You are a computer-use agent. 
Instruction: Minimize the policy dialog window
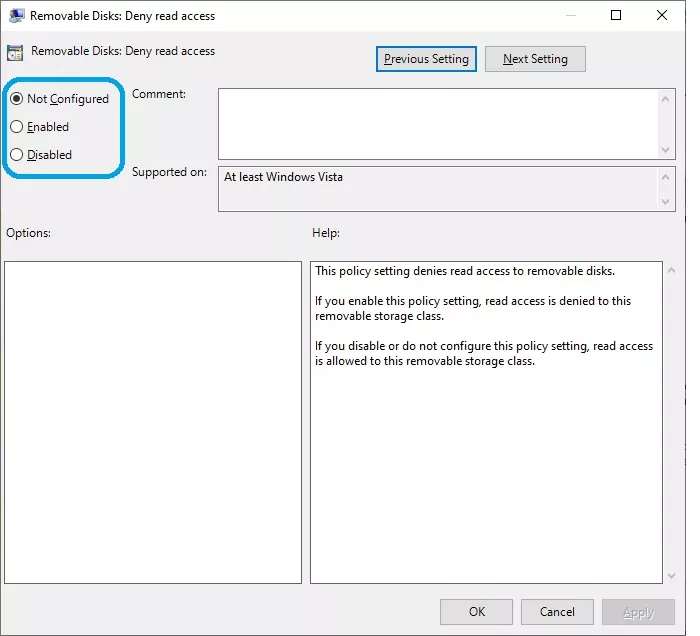(571, 16)
